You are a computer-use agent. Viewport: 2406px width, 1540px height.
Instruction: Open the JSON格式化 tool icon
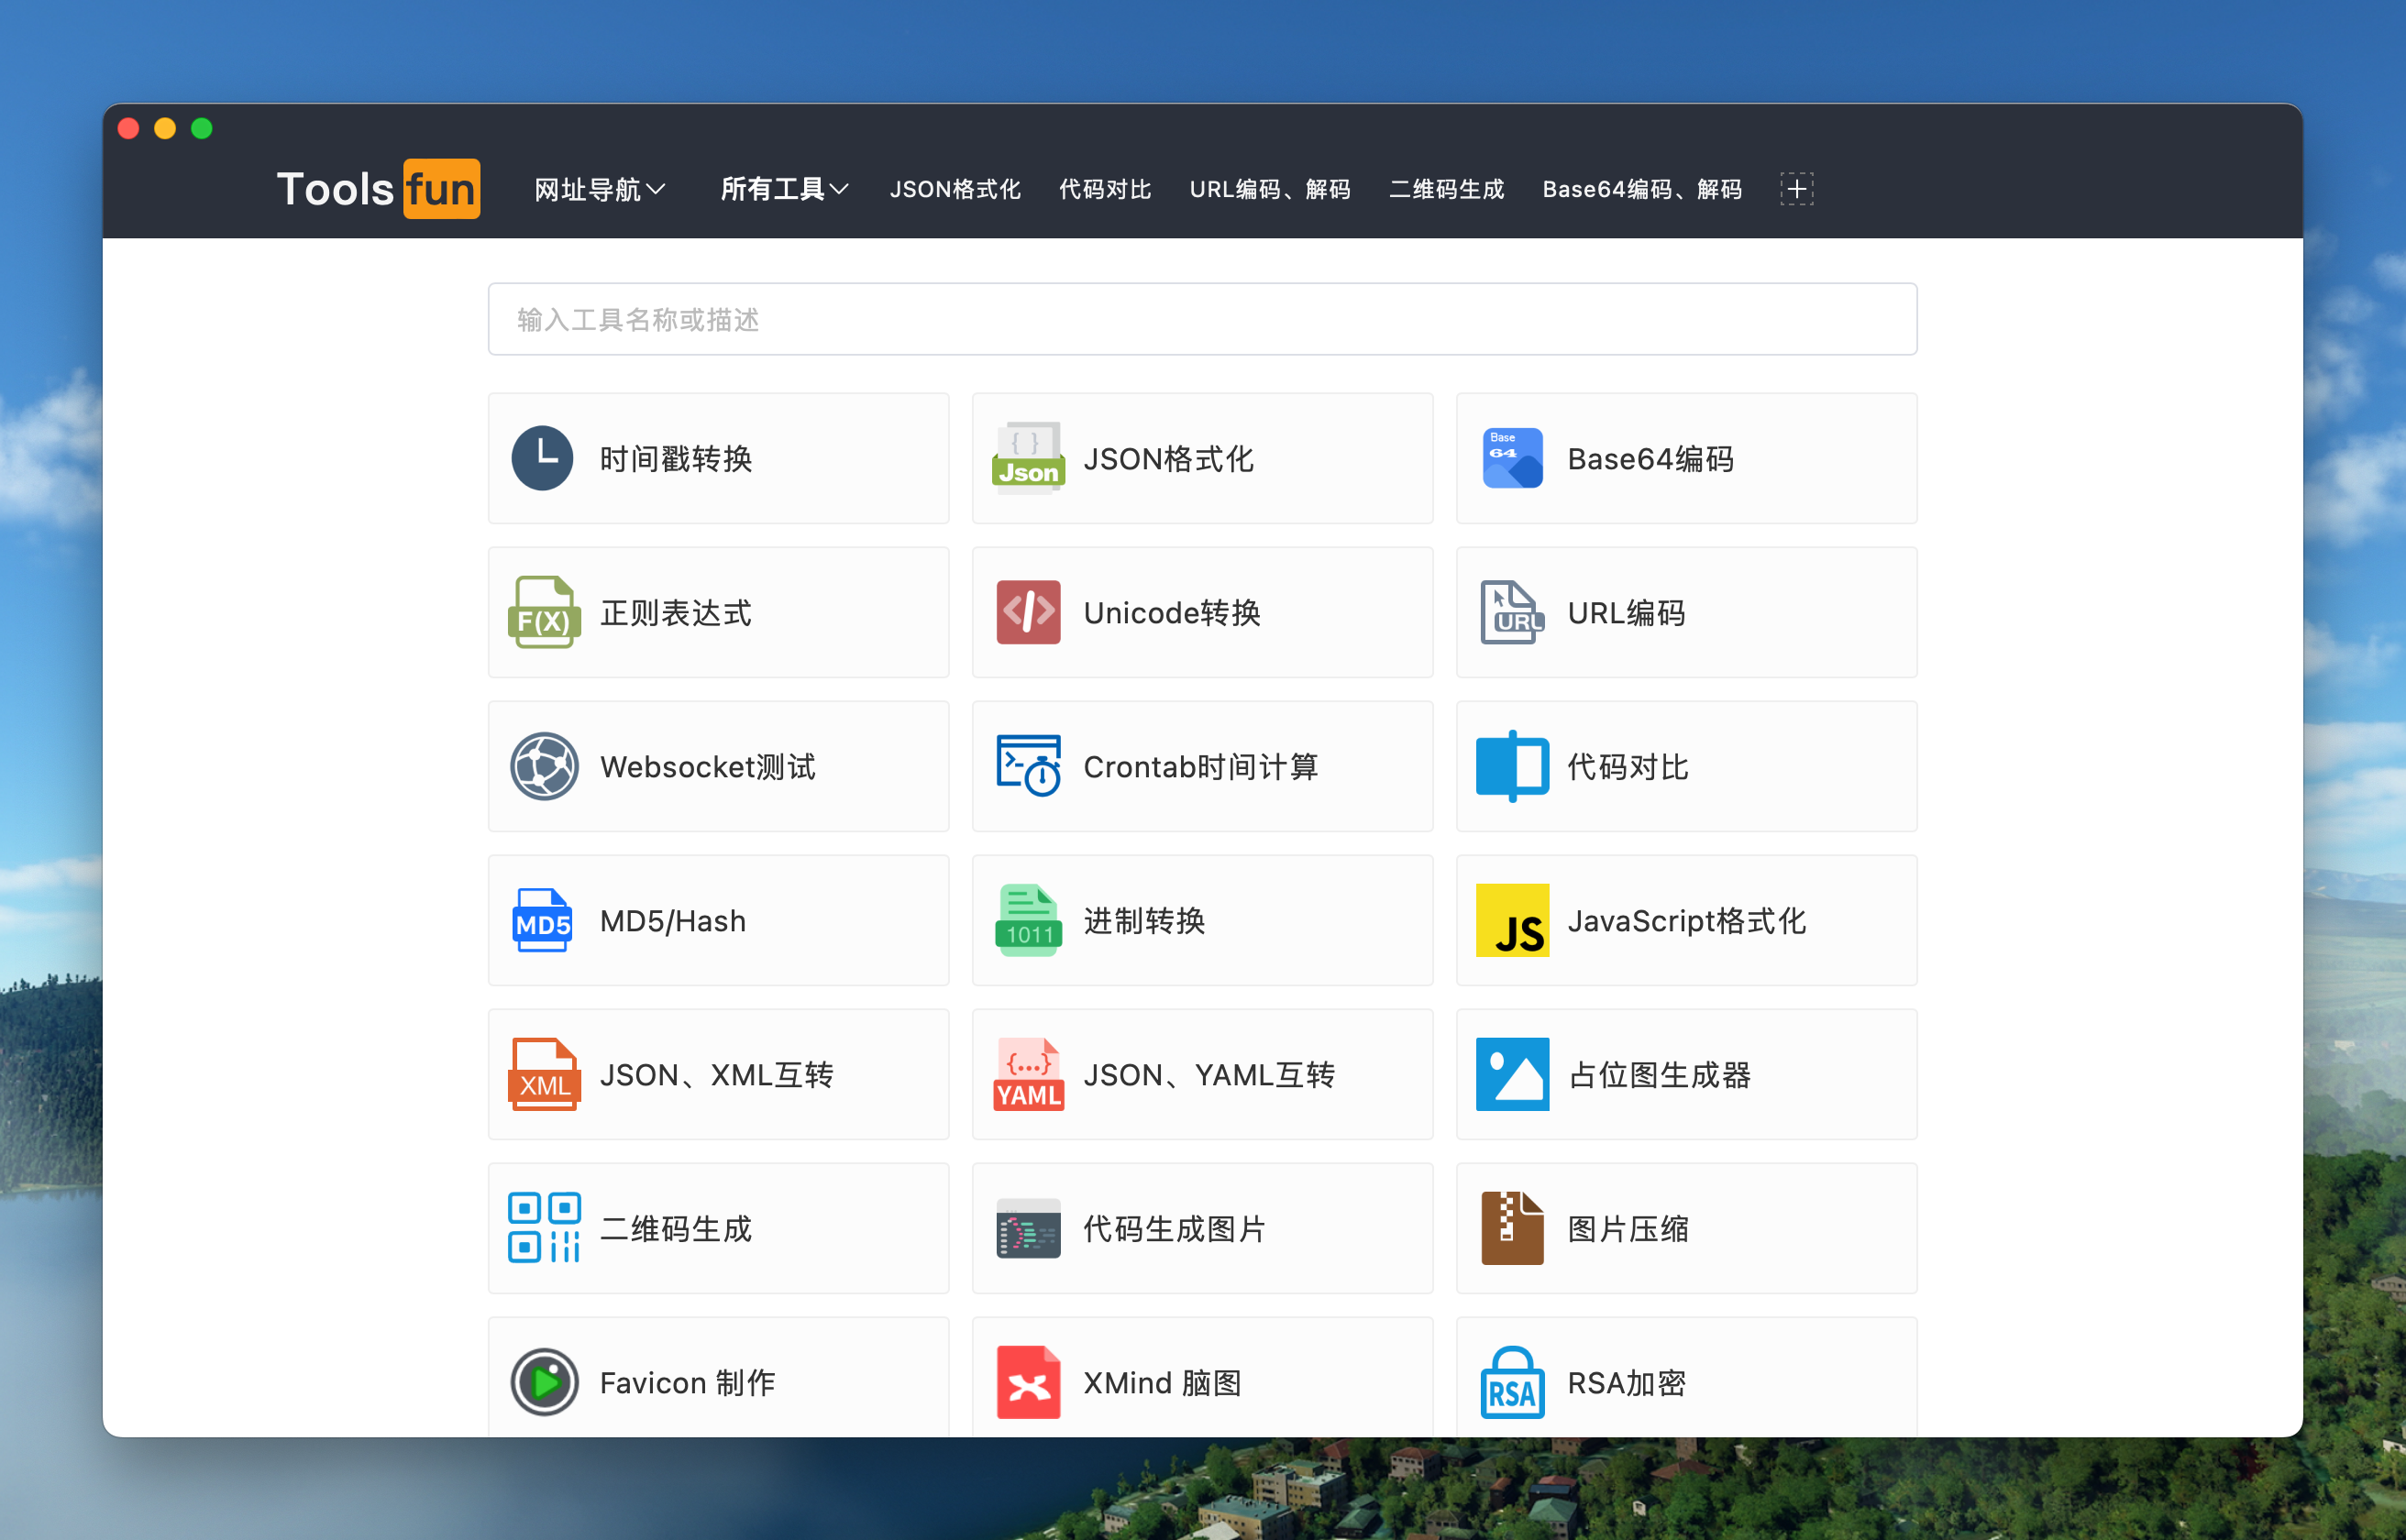[x=1028, y=459]
